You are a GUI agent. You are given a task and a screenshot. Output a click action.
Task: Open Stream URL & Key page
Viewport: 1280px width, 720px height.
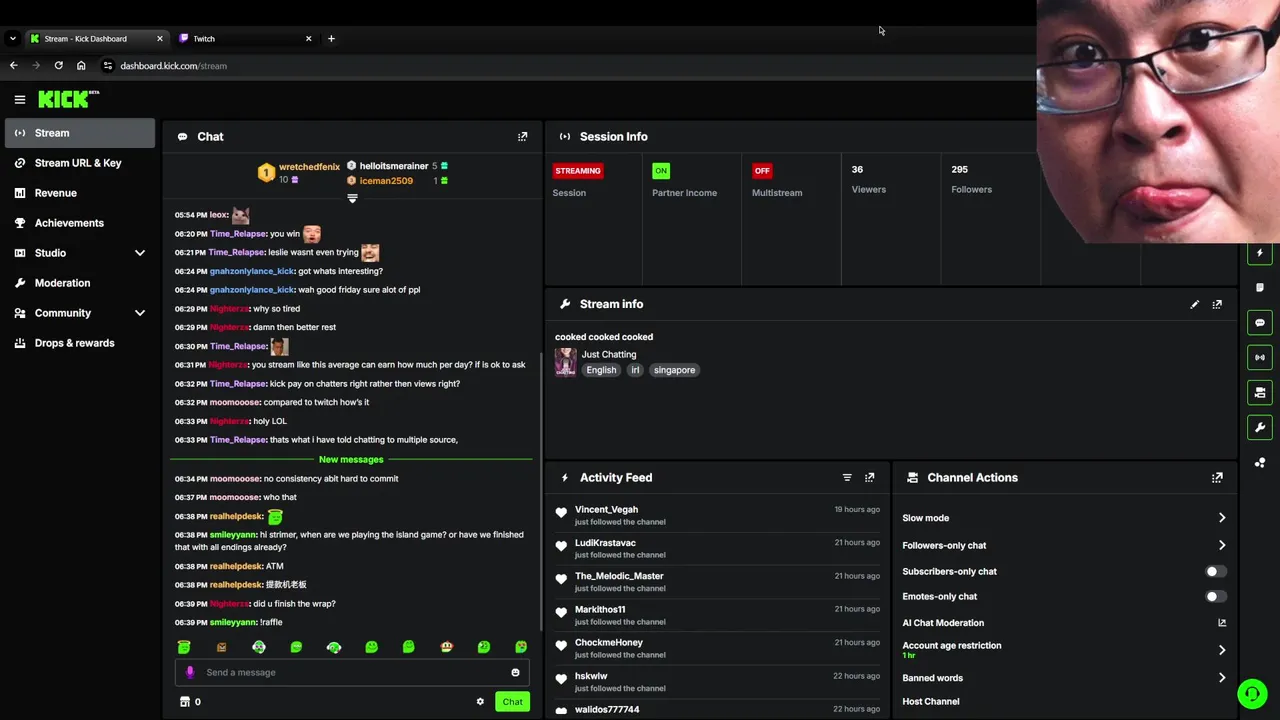click(x=79, y=163)
